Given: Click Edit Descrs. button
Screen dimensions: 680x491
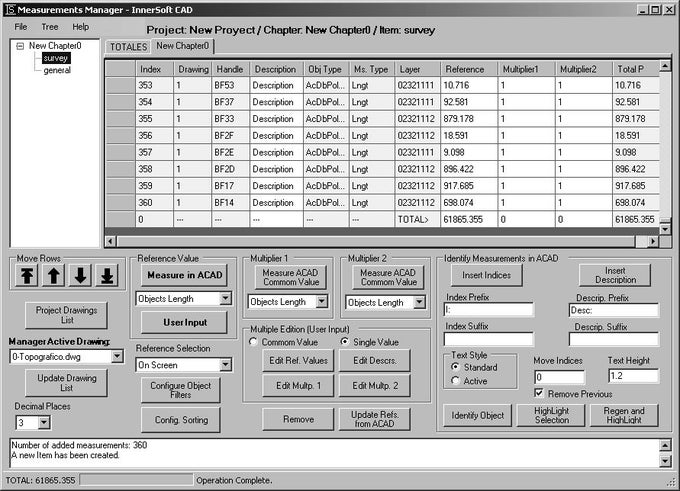Looking at the screenshot, I should click(374, 360).
